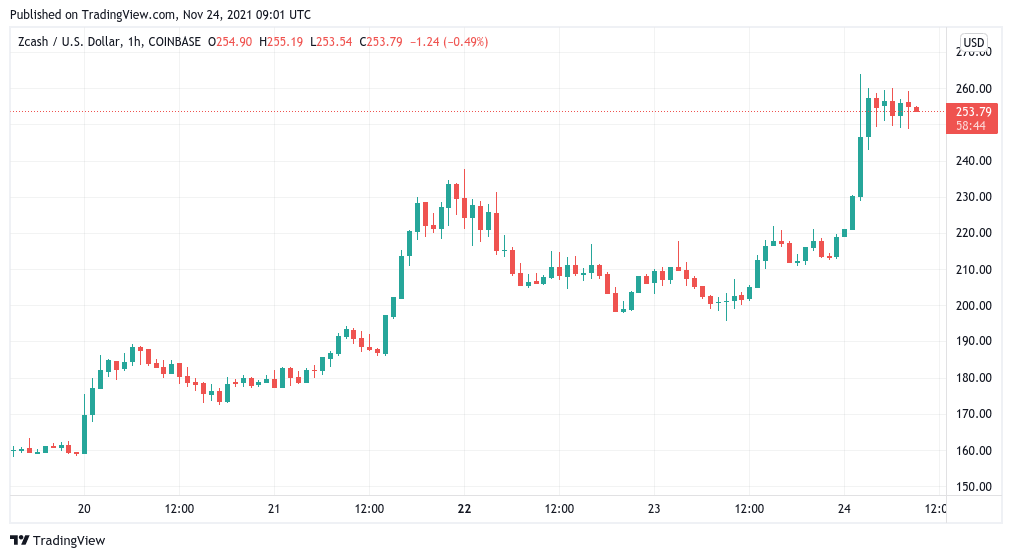Click the TradingView logo icon

click(x=20, y=540)
